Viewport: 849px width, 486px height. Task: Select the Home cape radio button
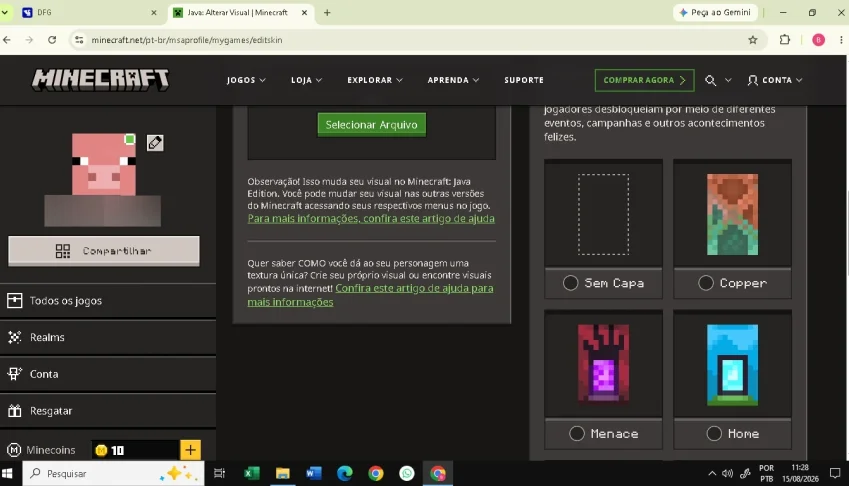coord(714,434)
